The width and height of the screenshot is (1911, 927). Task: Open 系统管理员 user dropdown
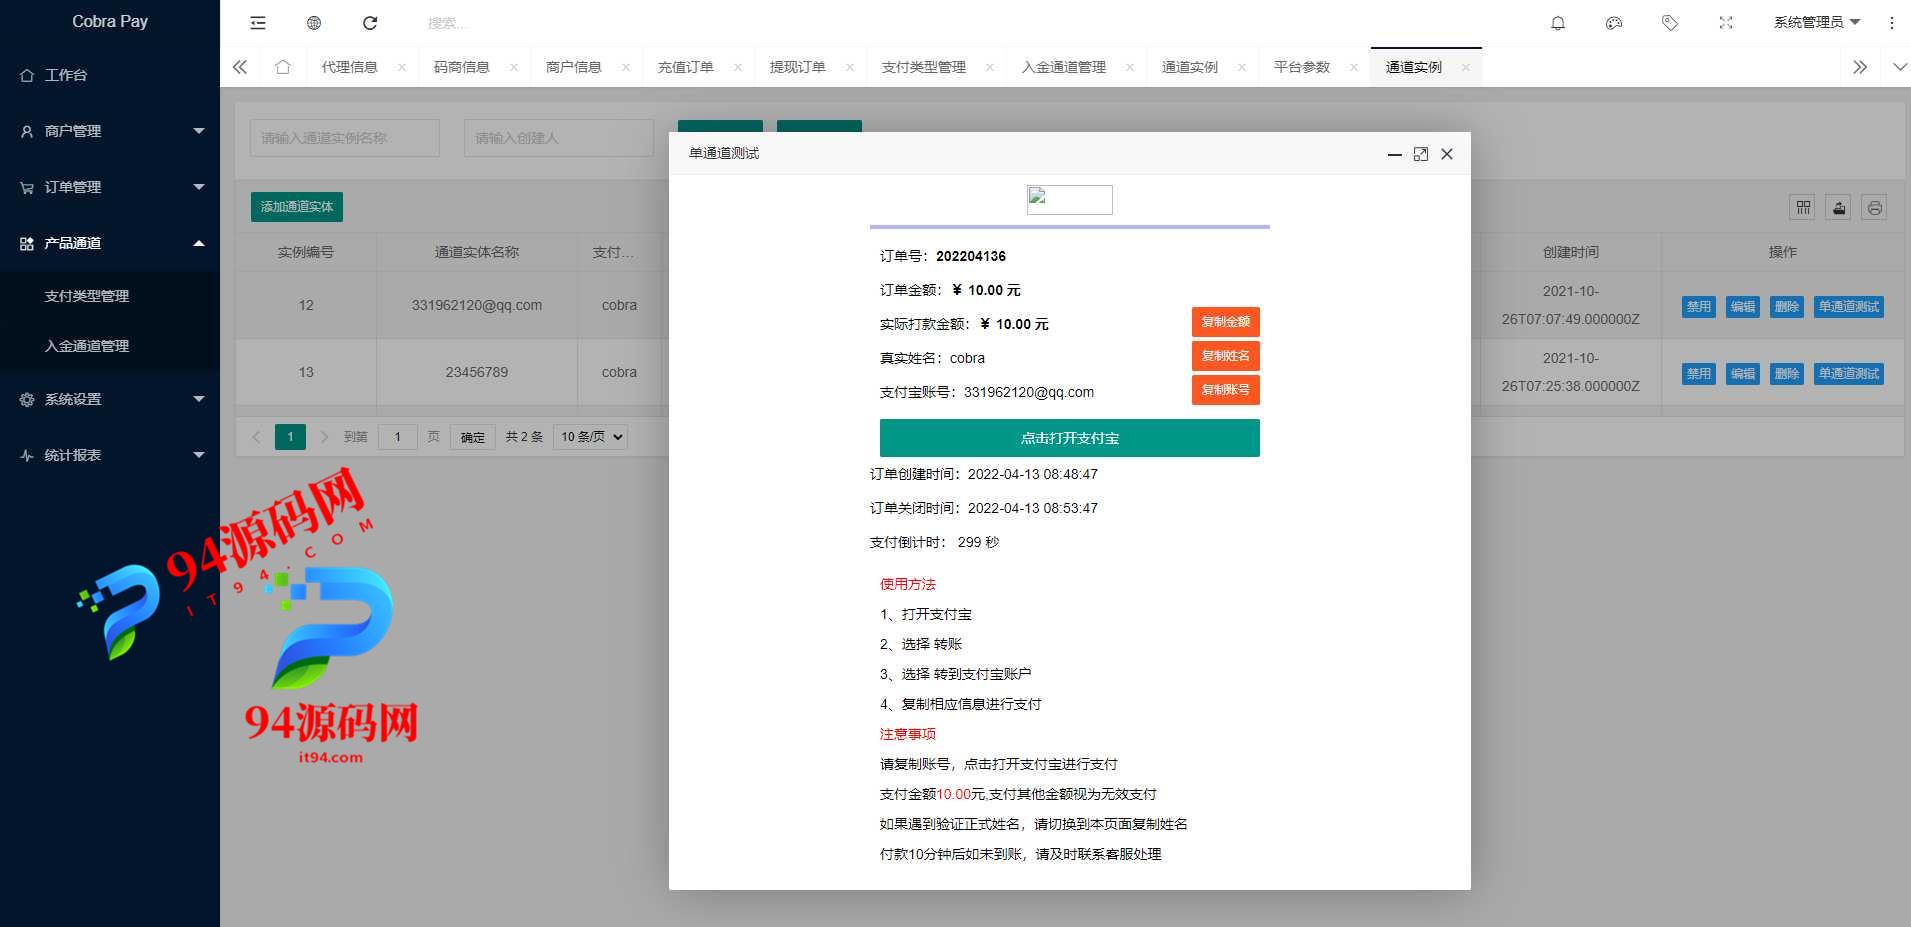(x=1817, y=22)
